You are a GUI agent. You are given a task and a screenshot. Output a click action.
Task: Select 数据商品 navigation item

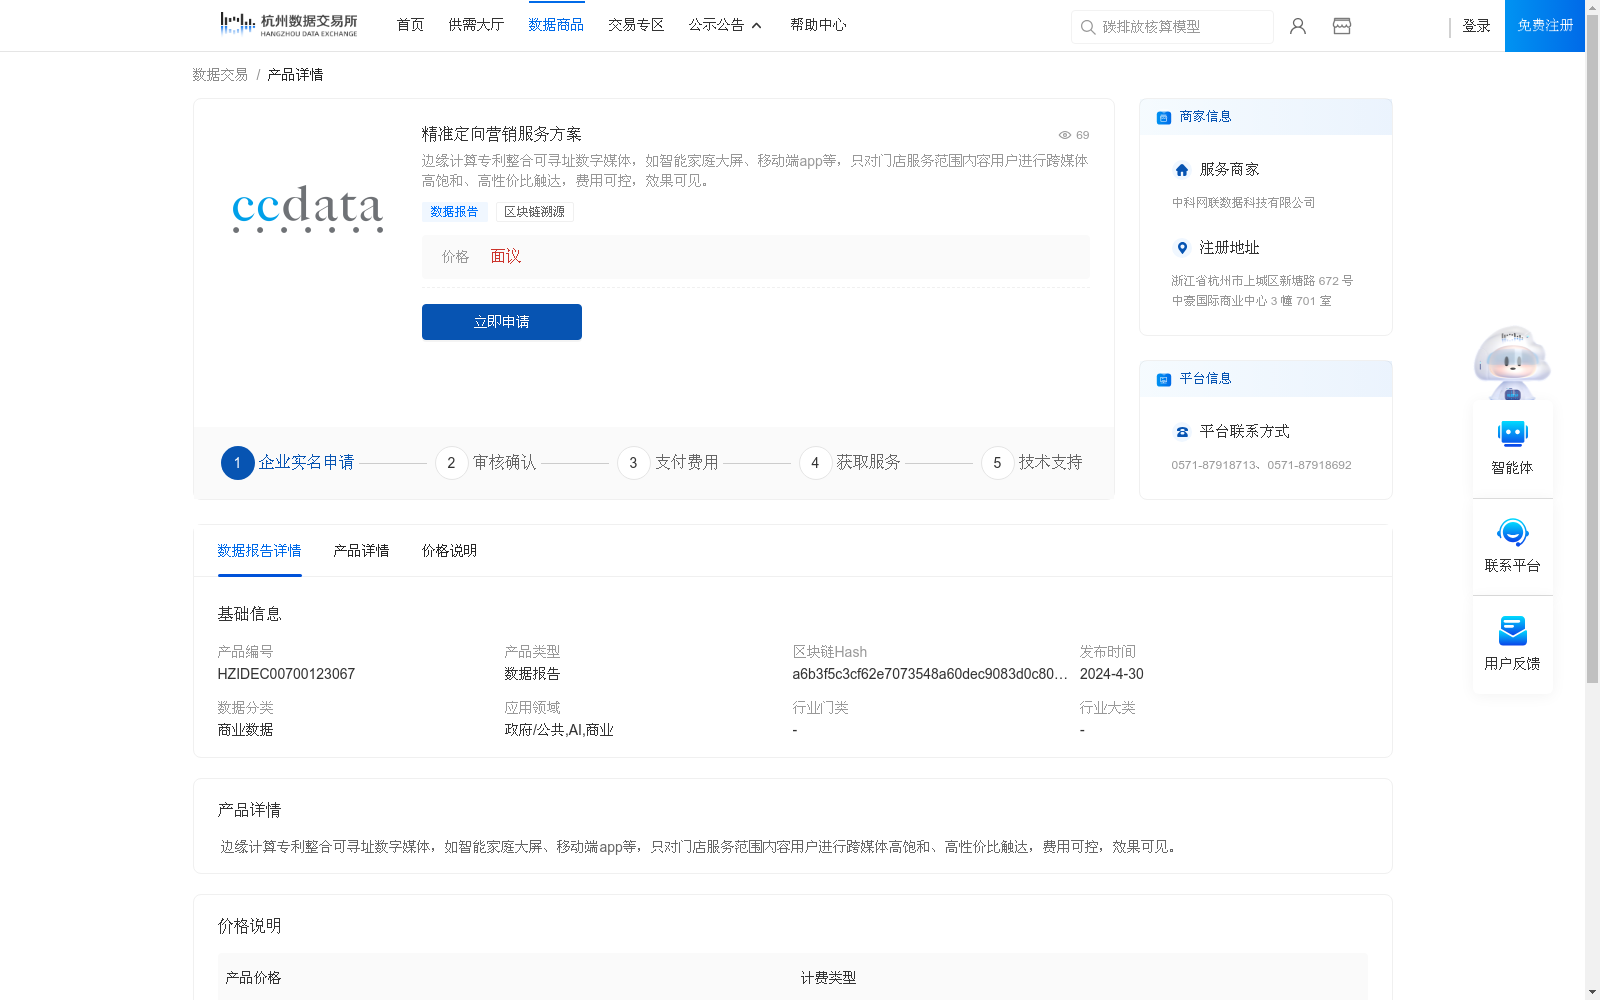pos(556,25)
